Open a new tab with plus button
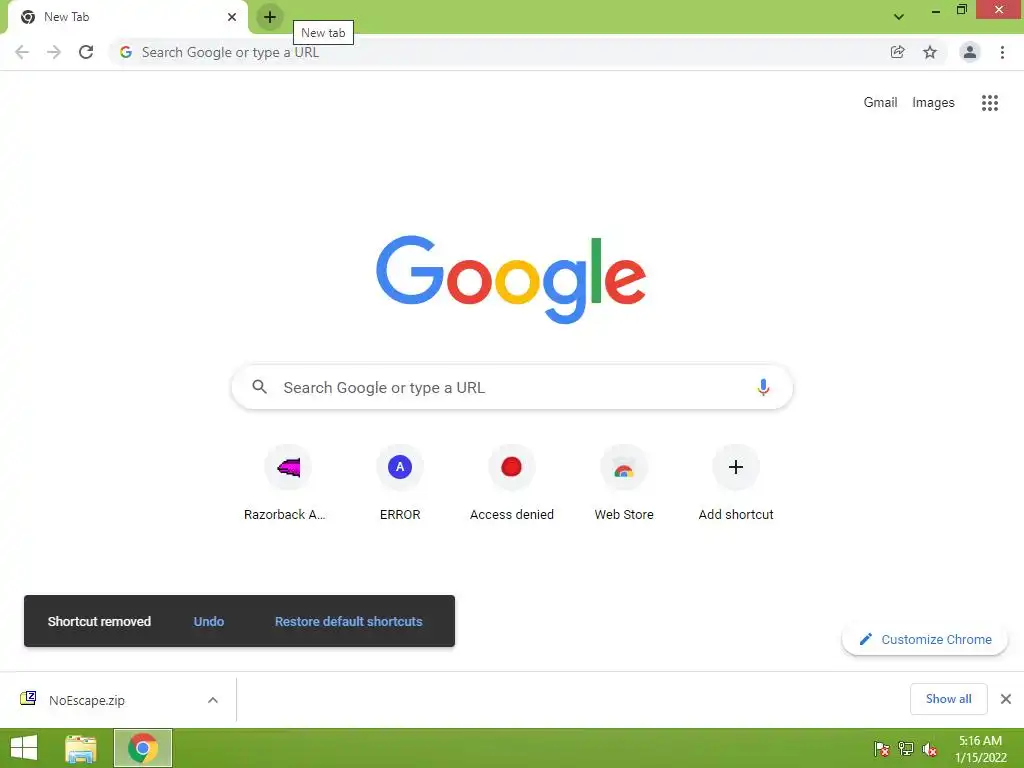1024x768 pixels. pos(270,17)
